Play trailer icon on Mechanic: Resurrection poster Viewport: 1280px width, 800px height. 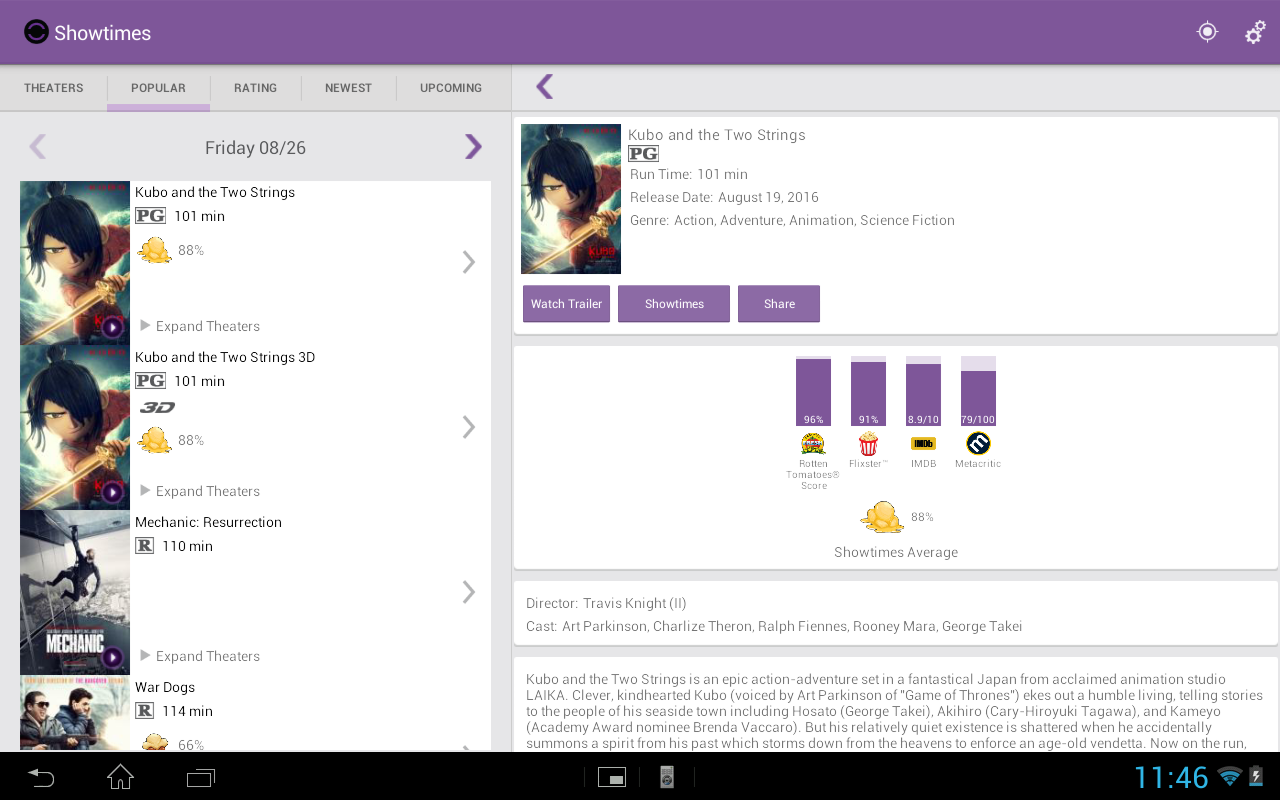coord(113,657)
